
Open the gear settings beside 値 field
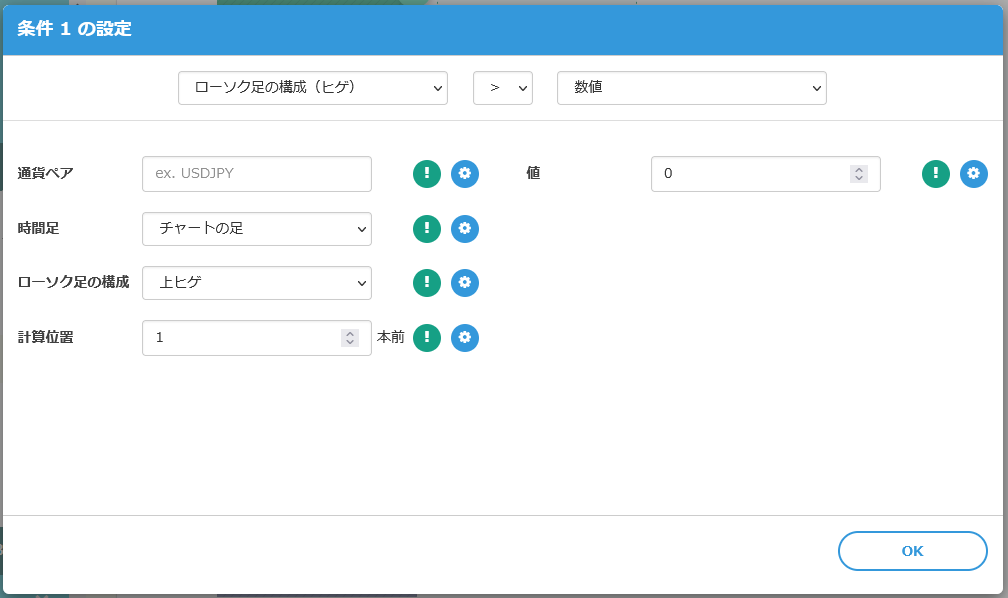[974, 174]
